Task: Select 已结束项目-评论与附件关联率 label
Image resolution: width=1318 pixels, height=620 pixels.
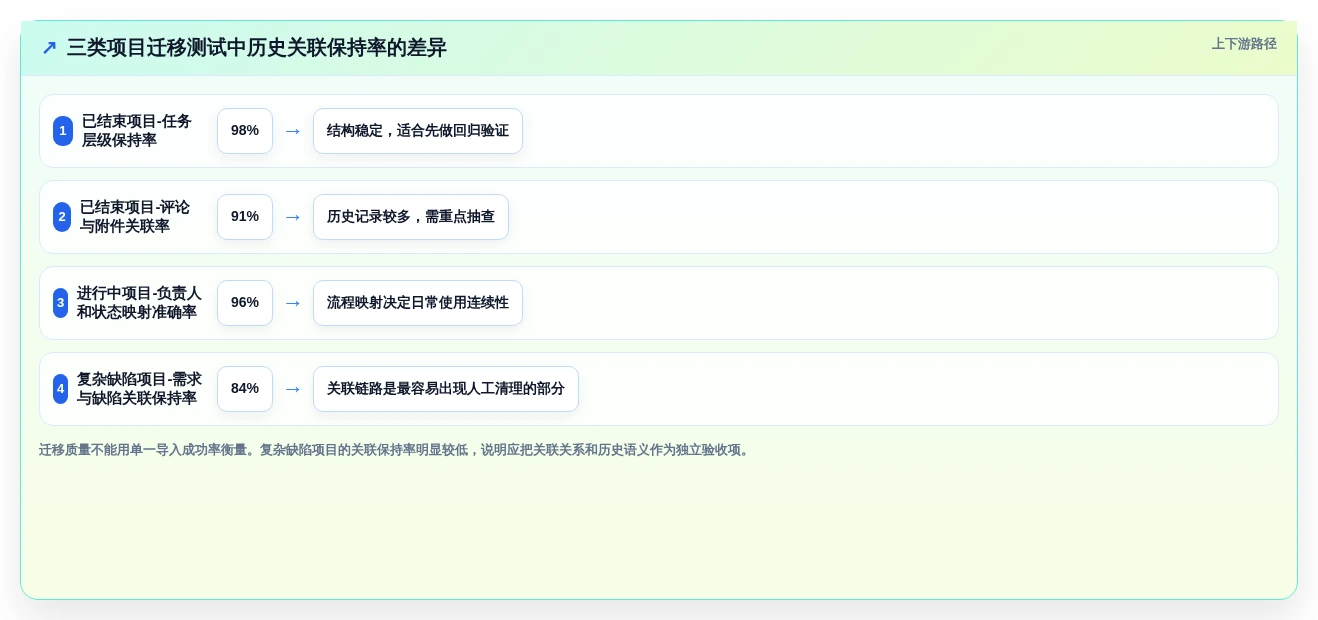Action: [x=135, y=217]
